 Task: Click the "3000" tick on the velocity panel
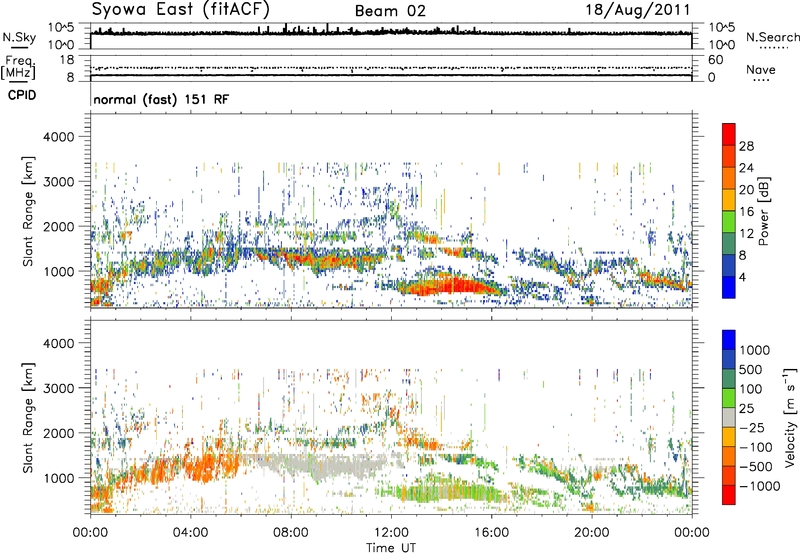coord(58,388)
